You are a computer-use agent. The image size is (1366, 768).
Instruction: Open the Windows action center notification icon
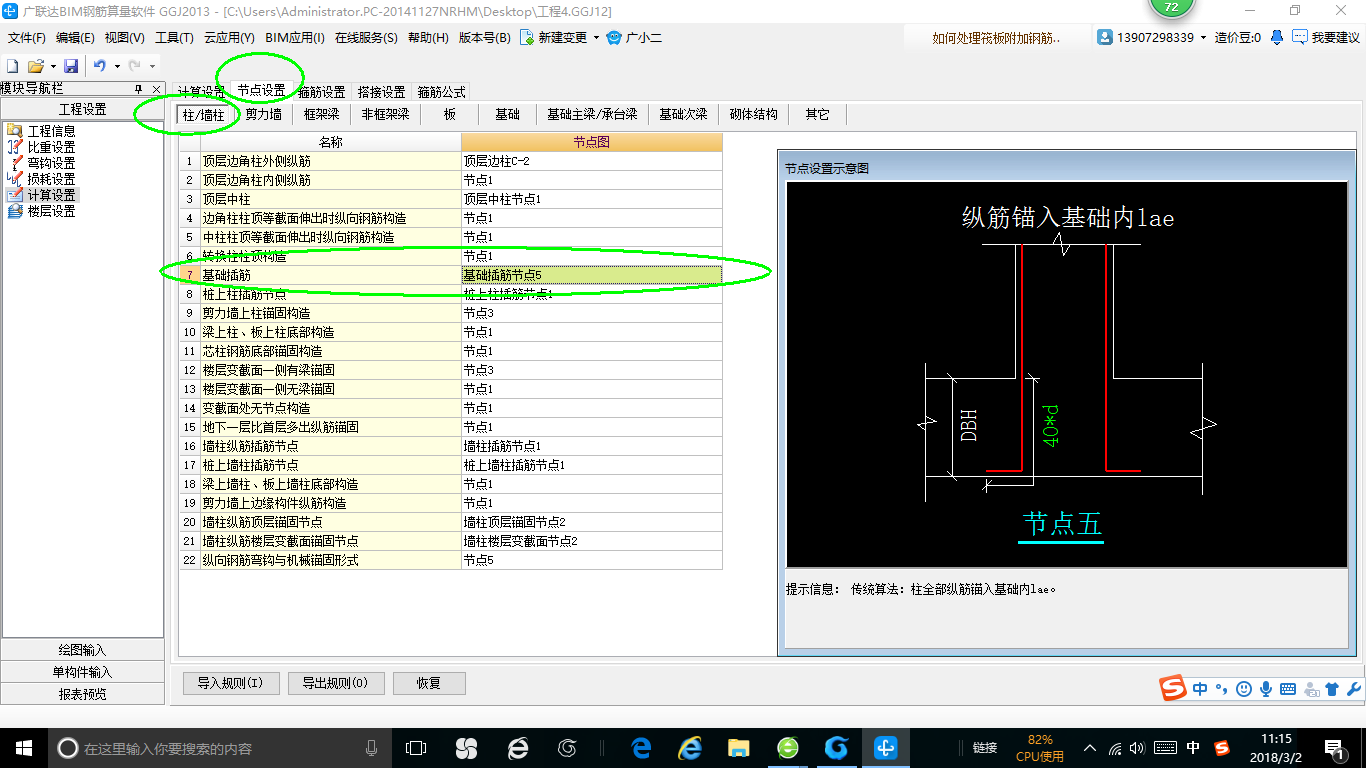coord(1333,748)
